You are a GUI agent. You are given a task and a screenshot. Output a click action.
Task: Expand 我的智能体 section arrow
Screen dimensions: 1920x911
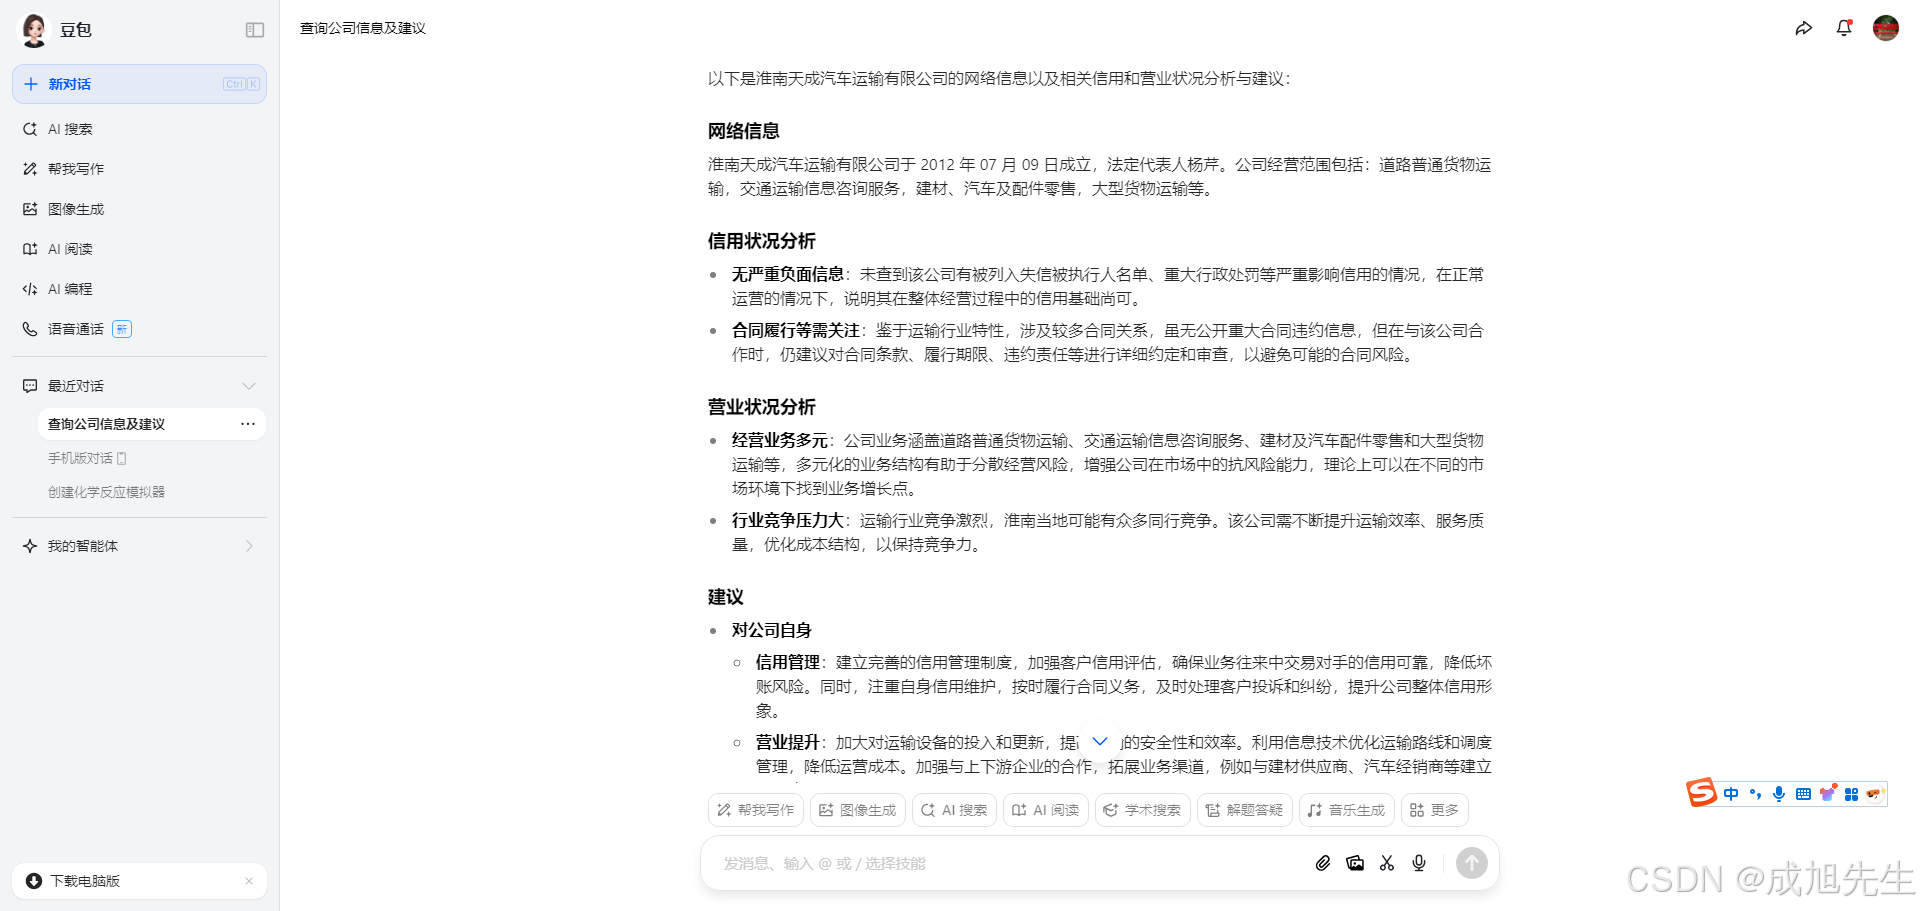click(x=249, y=546)
